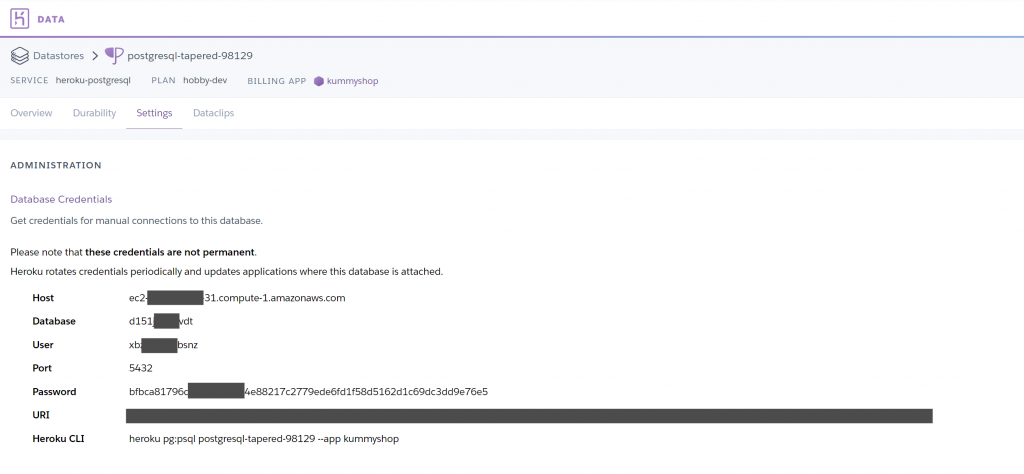Switch to the Overview tab
This screenshot has height=474, width=1024.
tap(31, 113)
